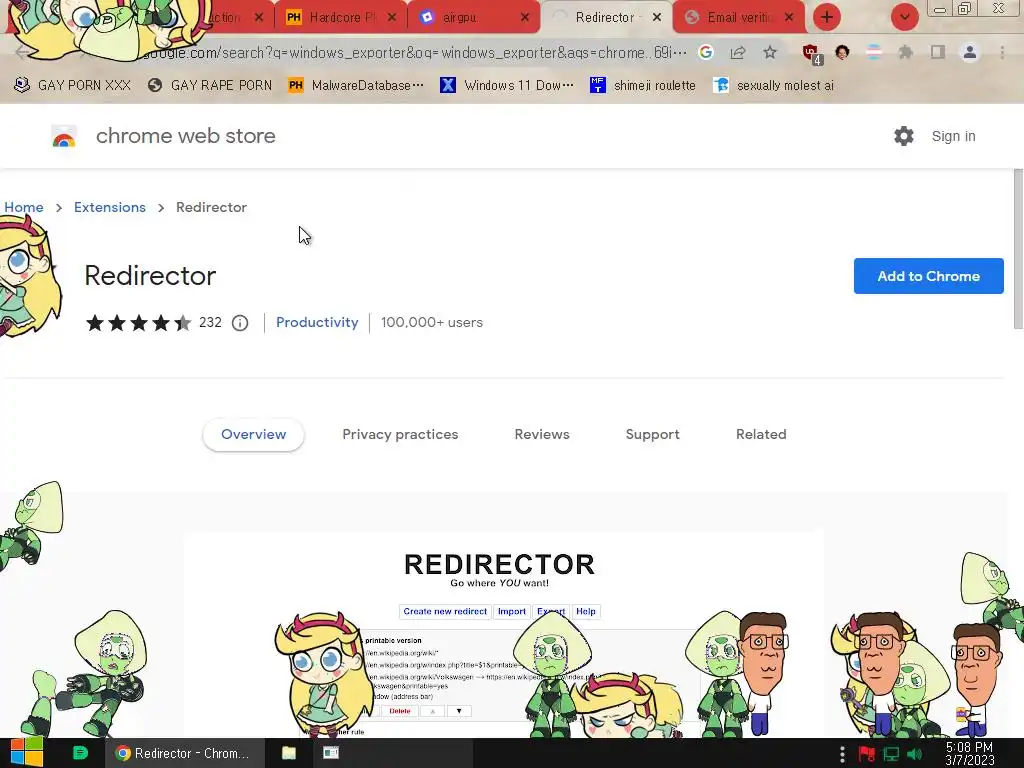
Task: Click the Redirector breadcrumb text
Action: (211, 207)
